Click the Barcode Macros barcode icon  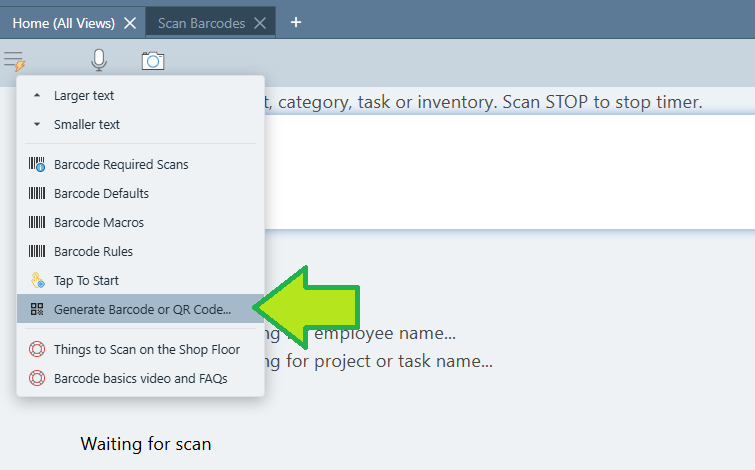coord(37,222)
